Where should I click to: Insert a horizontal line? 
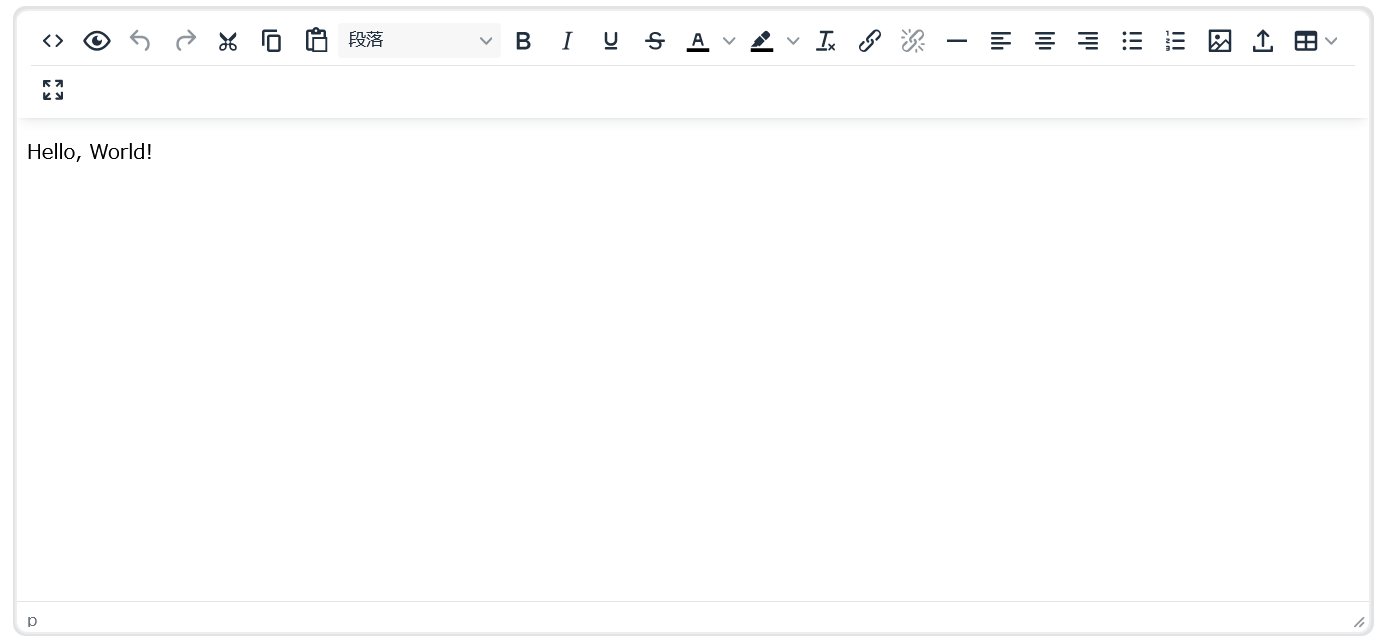tap(957, 41)
